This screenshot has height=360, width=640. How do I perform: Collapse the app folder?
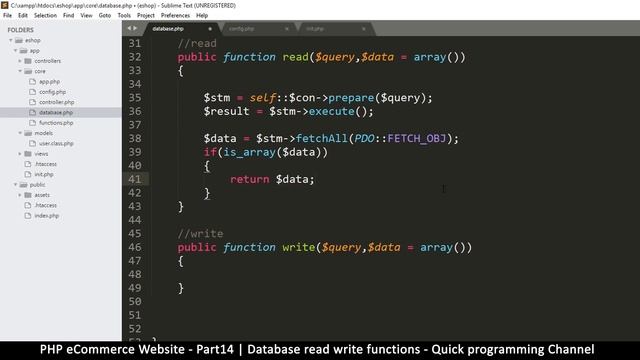pos(16,51)
